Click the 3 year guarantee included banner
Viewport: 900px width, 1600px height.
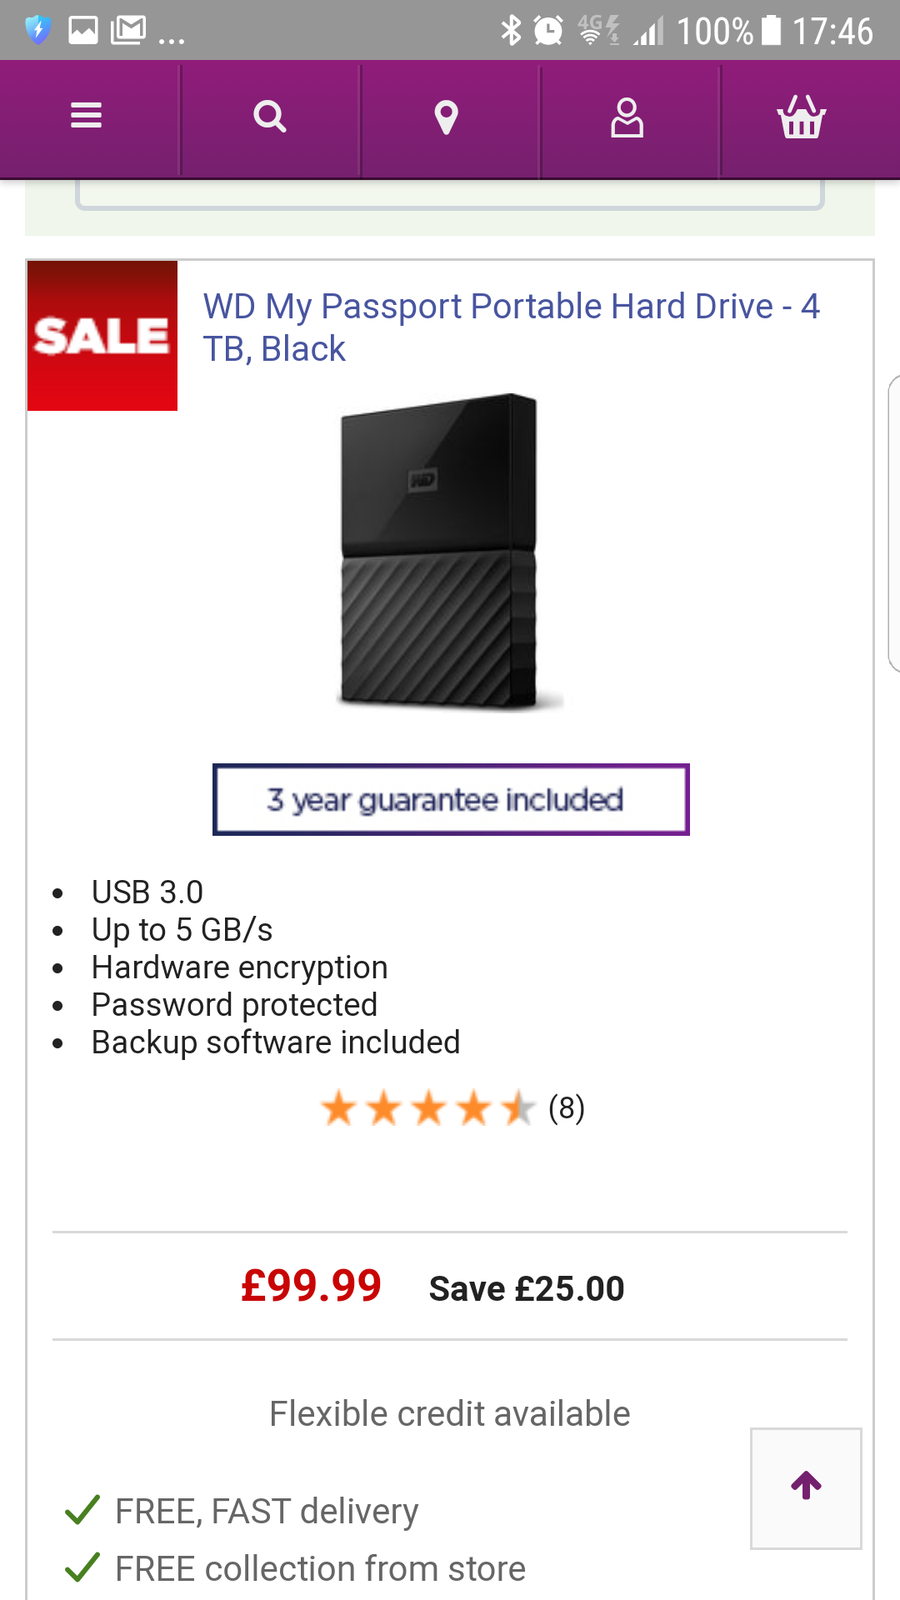pos(451,800)
